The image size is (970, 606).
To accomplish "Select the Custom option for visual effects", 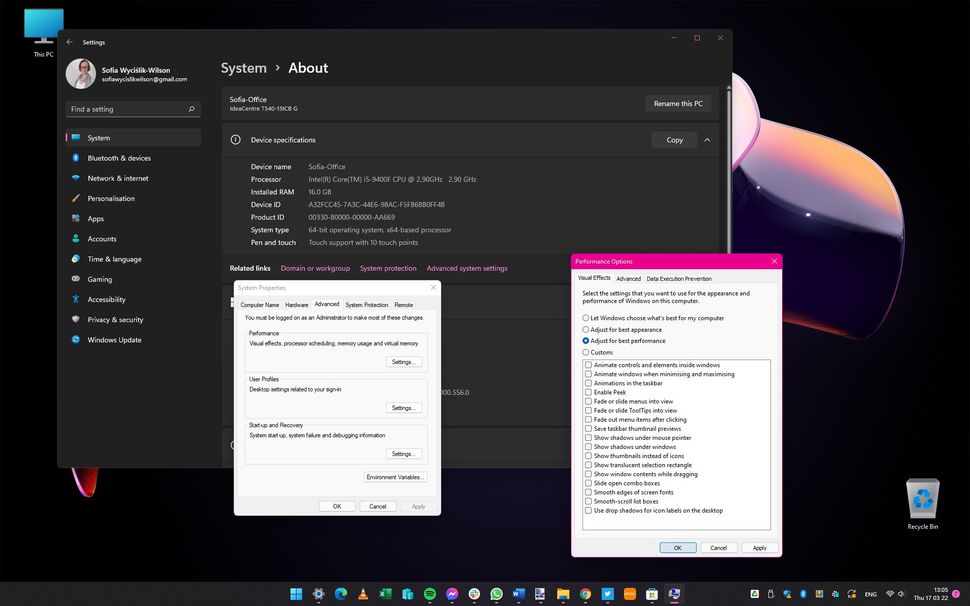I will (x=584, y=352).
